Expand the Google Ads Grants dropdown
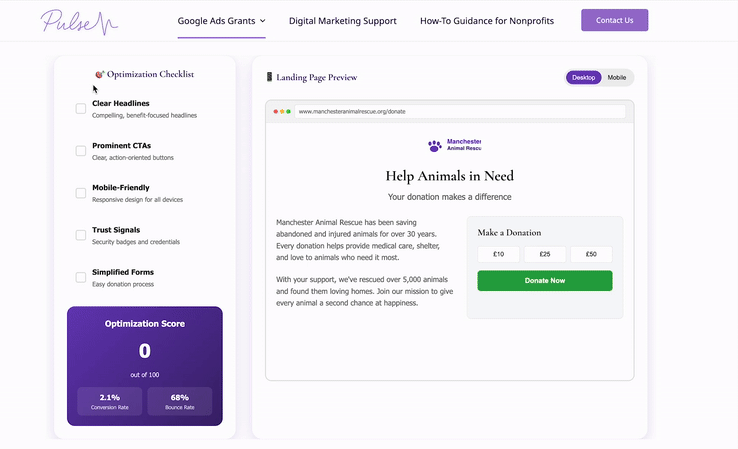This screenshot has height=449, width=738. click(222, 20)
